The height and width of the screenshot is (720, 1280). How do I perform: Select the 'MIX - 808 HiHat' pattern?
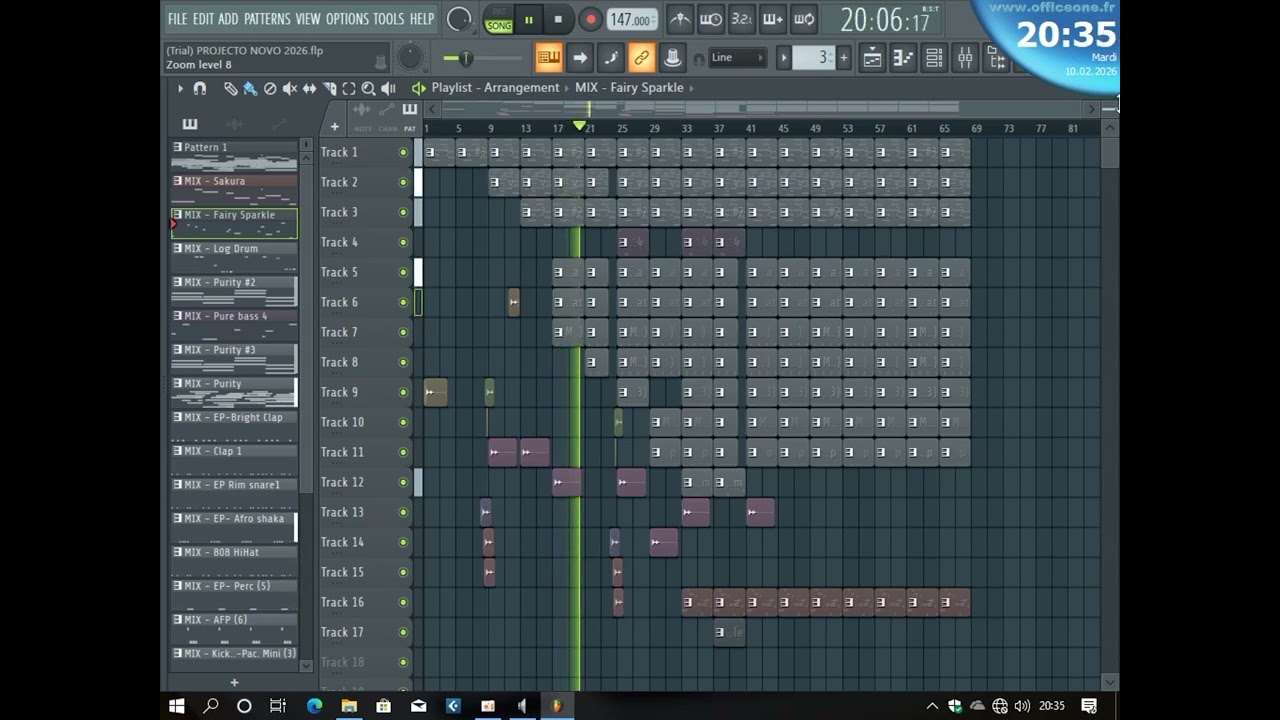(x=234, y=561)
